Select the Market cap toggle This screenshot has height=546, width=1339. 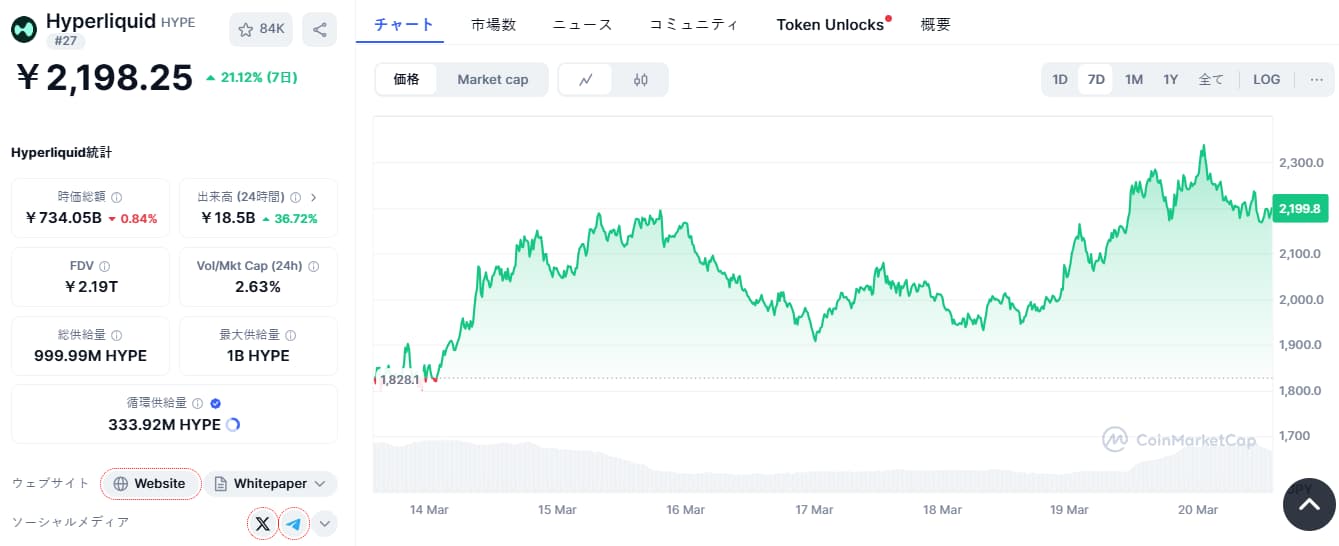coord(492,80)
